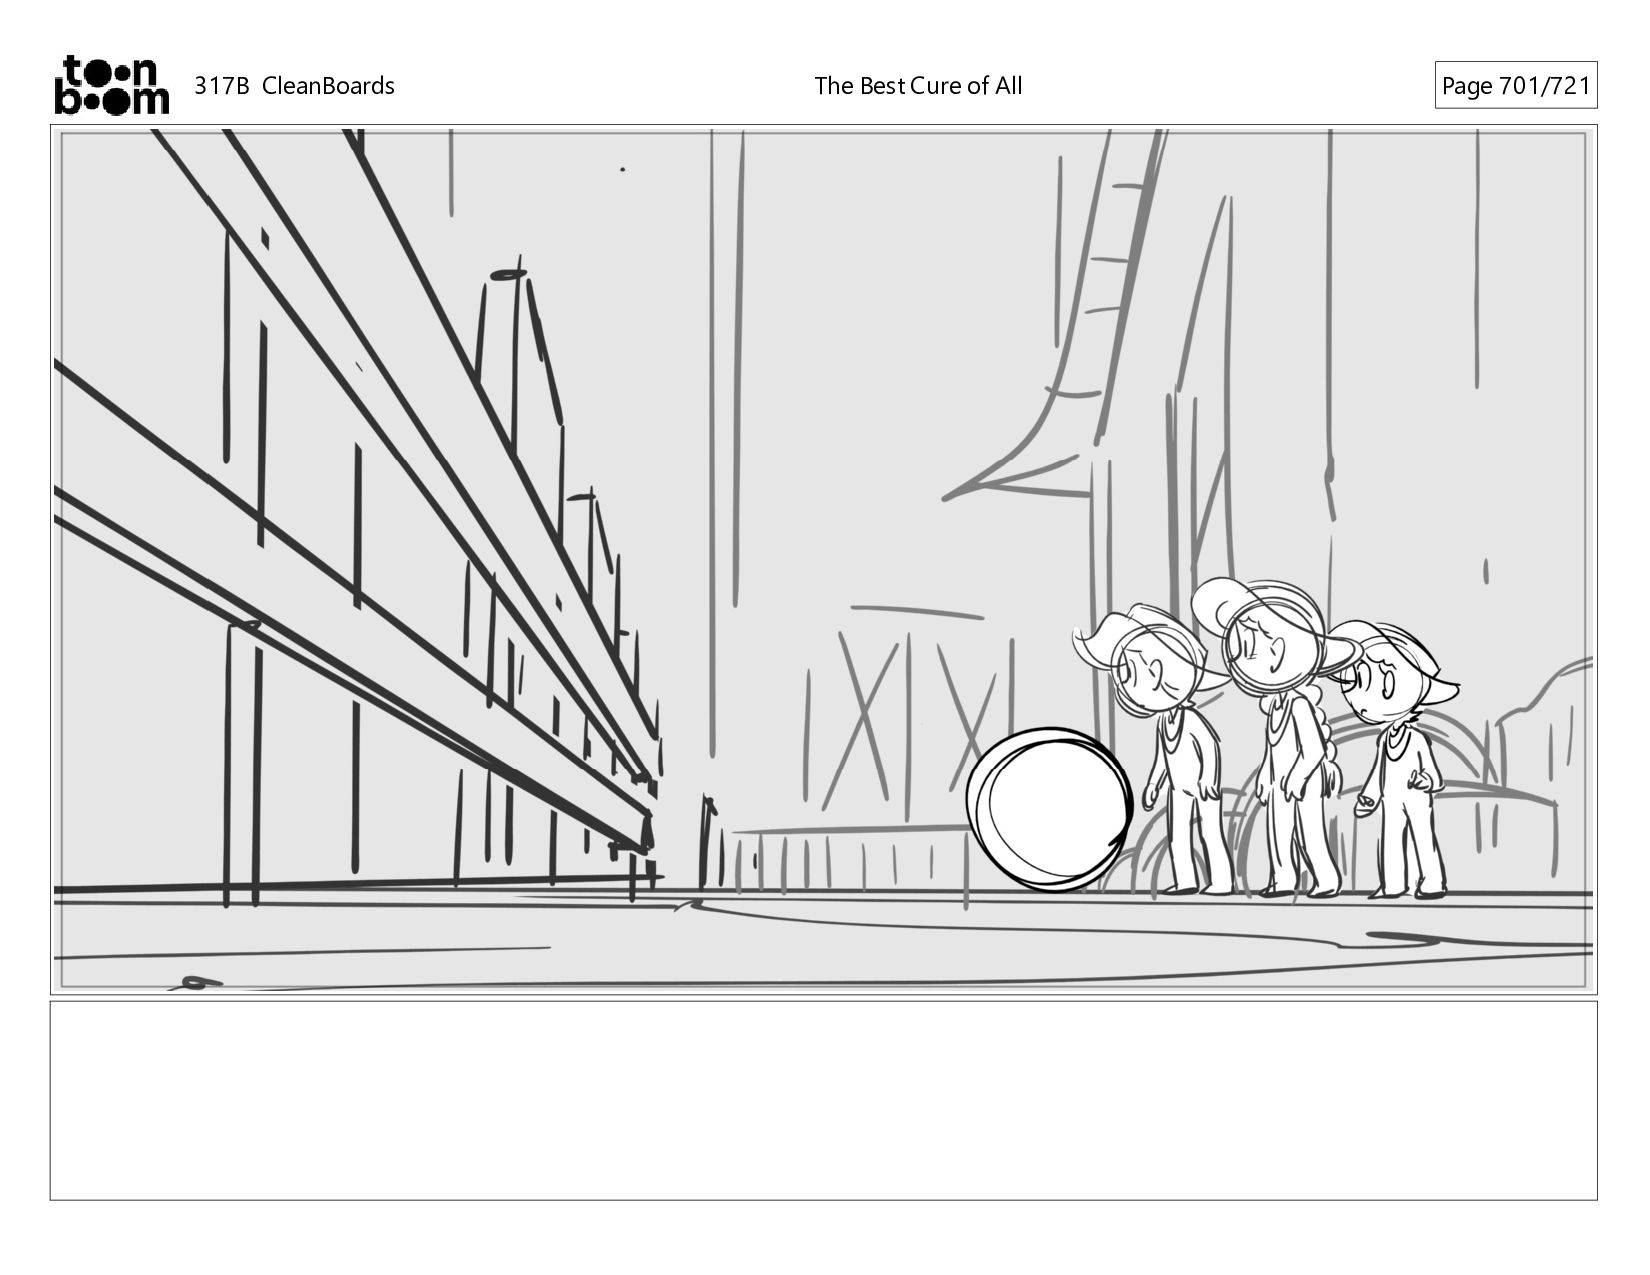Image resolution: width=1650 pixels, height=1275 pixels.
Task: Select the title 'The Best Cure of All'
Action: 918,86
